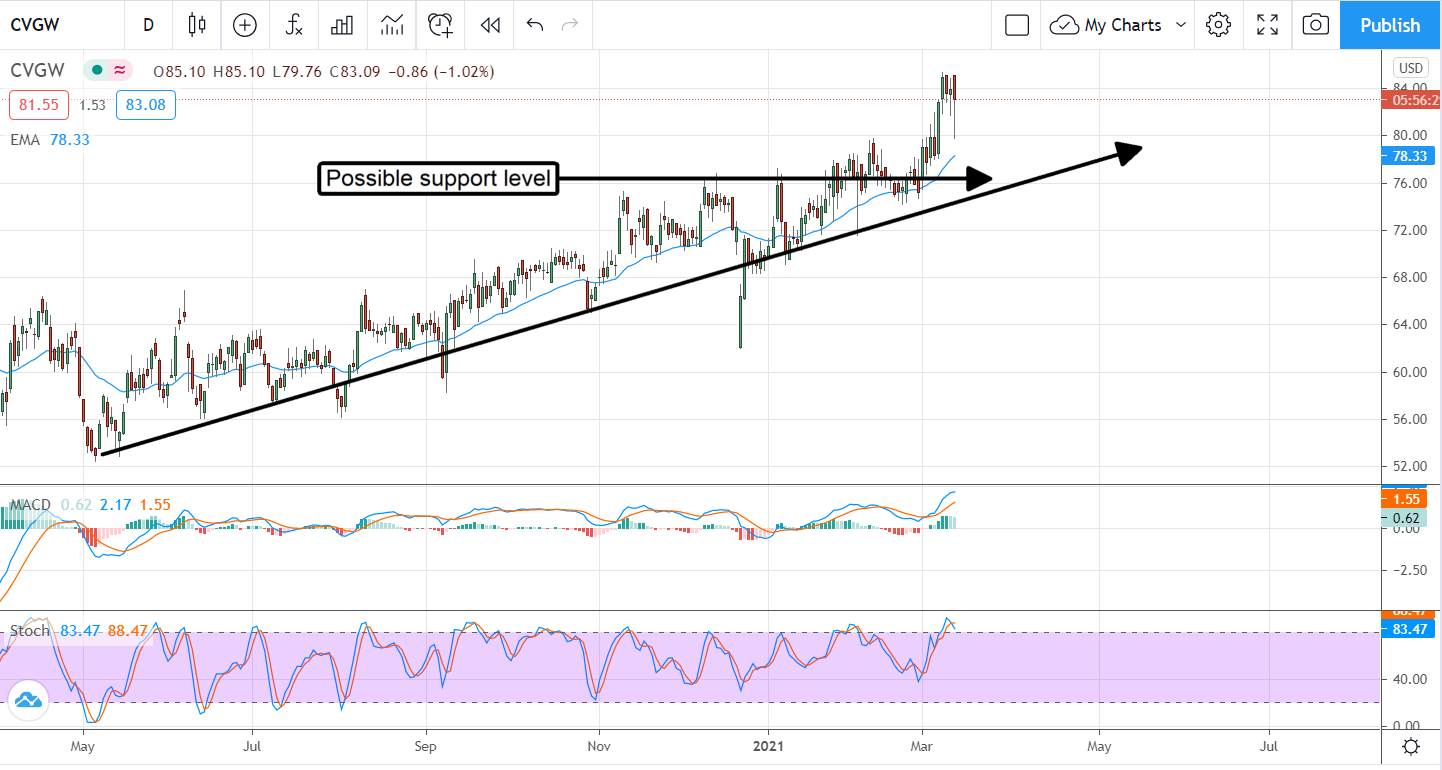Click the green market status dot

[97, 71]
